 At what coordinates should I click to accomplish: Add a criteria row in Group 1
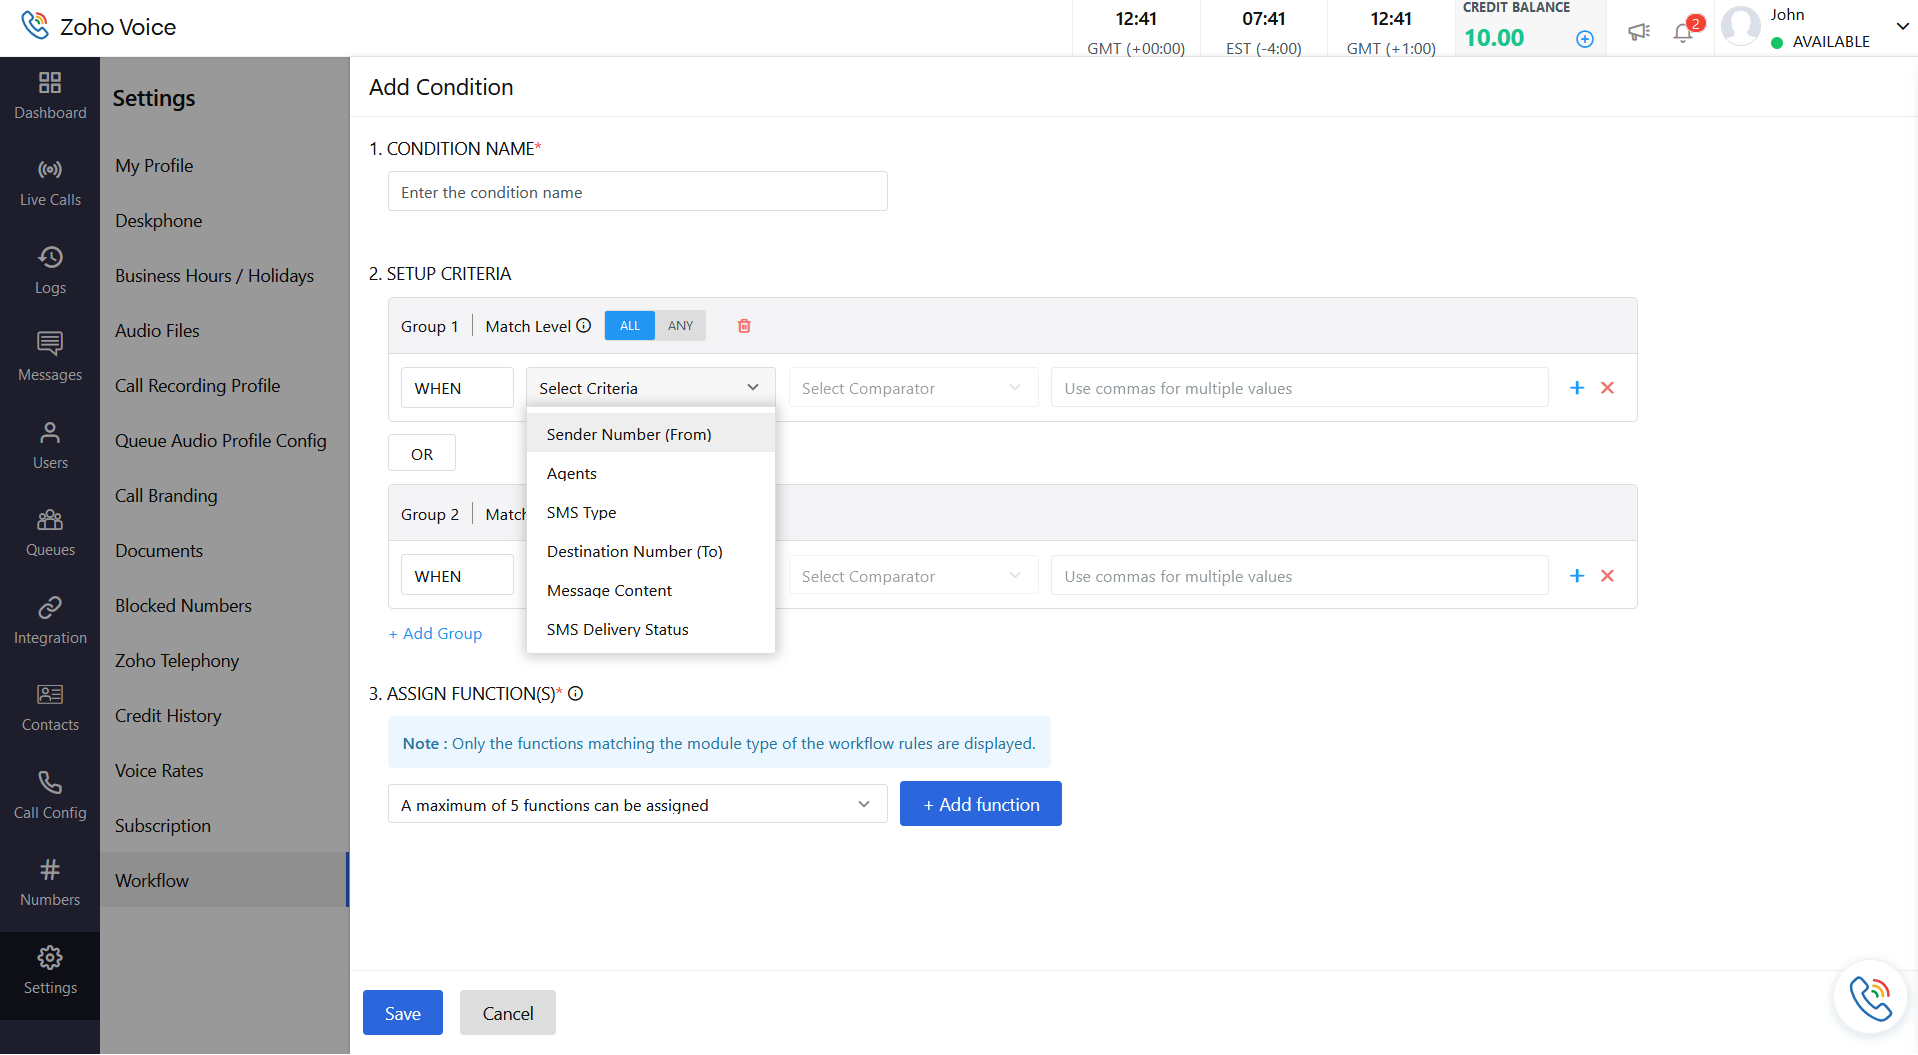click(x=1577, y=388)
